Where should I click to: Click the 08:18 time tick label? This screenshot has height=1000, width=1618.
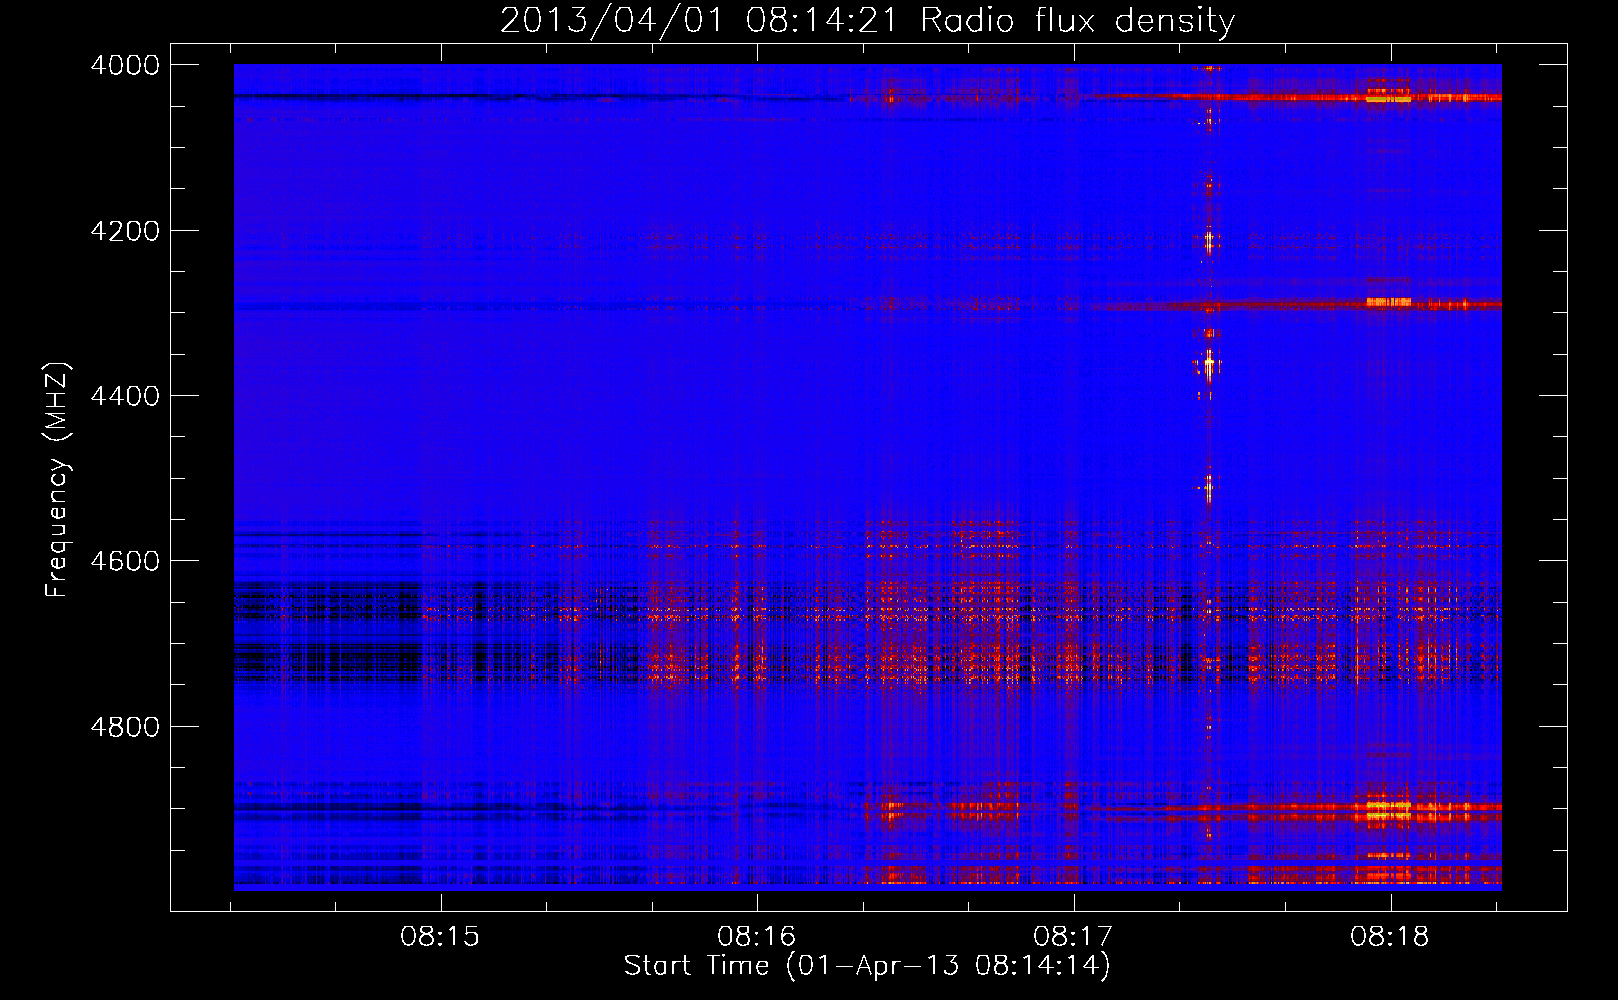pyautogui.click(x=1390, y=937)
